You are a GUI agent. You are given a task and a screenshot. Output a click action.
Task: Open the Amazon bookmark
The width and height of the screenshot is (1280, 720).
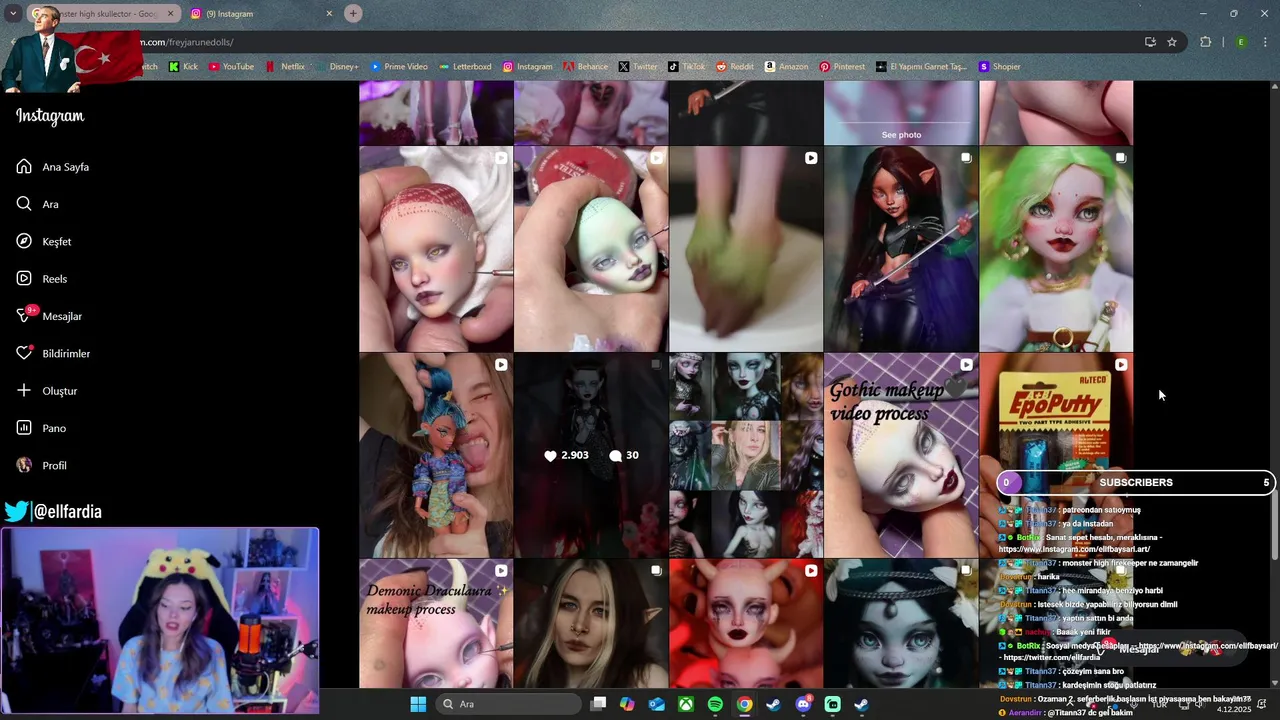(786, 67)
